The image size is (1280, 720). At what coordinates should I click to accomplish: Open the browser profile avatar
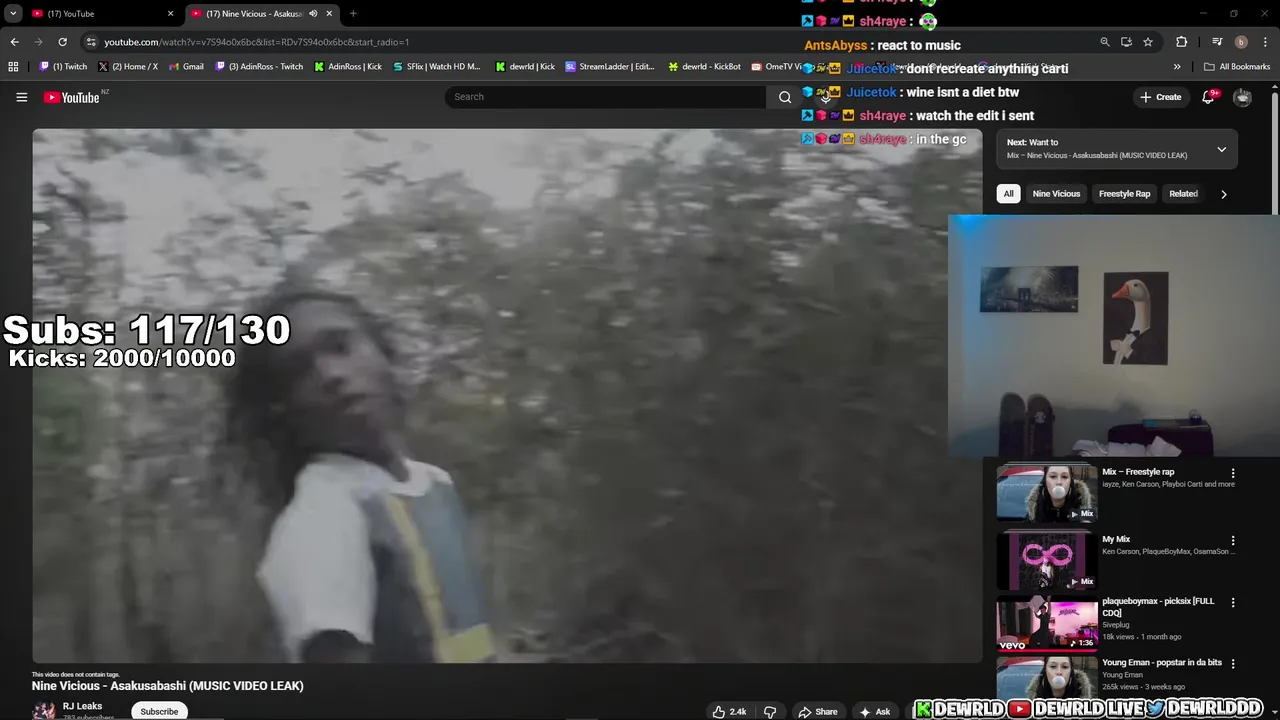[x=1241, y=42]
